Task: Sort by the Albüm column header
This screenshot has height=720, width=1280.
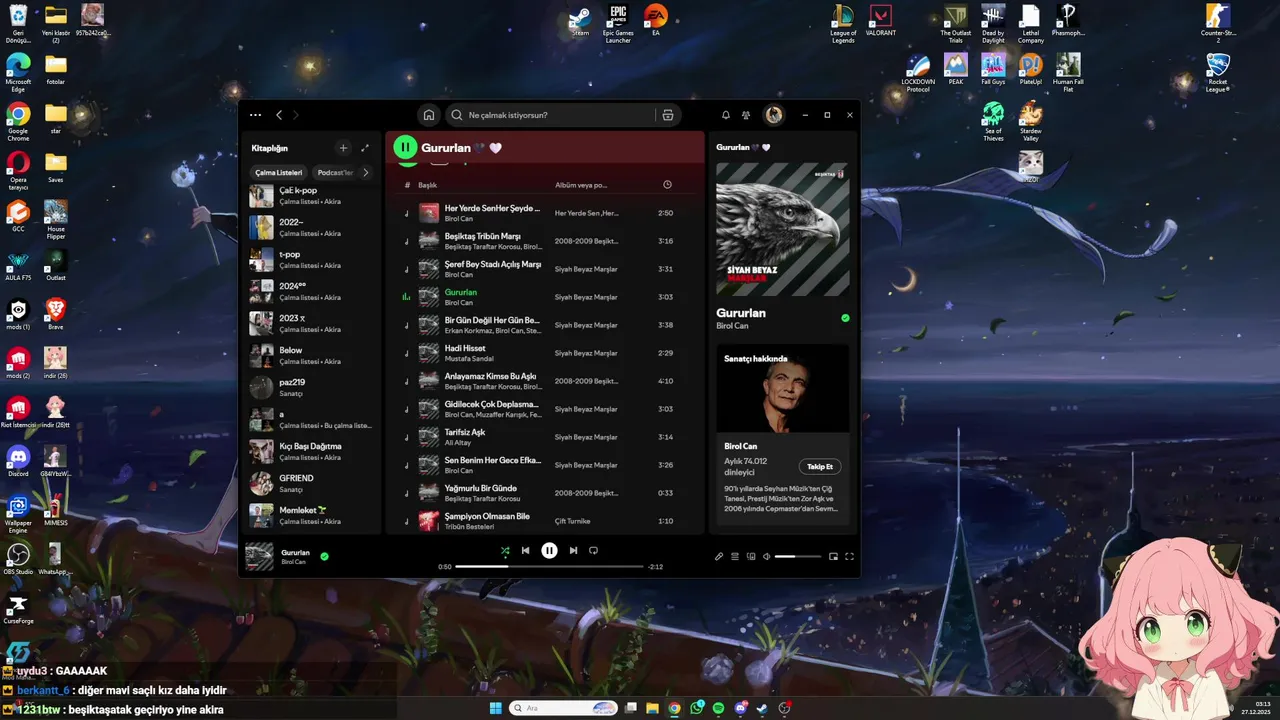Action: pos(581,185)
